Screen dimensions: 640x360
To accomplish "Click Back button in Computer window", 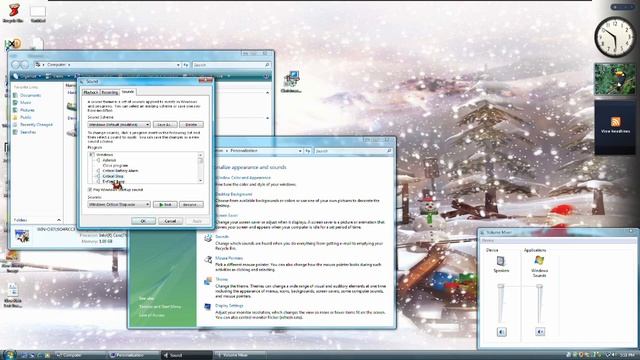I will pos(16,65).
